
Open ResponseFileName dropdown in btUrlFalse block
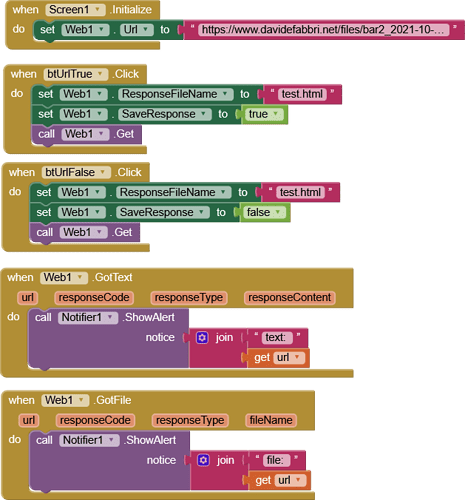[173, 192]
